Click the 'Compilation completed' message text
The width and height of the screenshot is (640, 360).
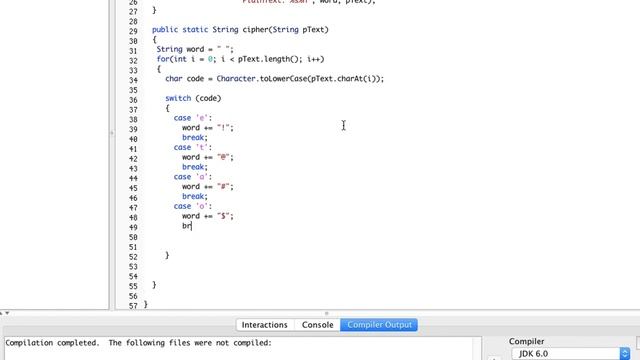138,343
